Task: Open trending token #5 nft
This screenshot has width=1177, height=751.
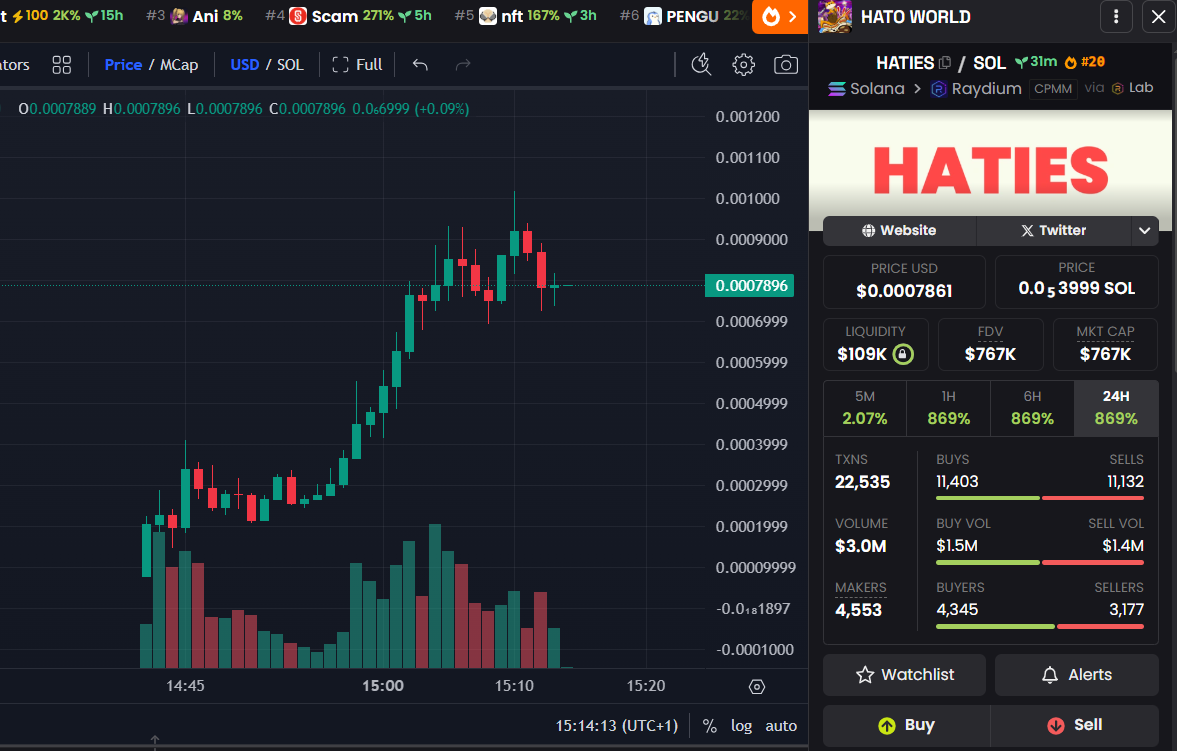Action: point(525,16)
